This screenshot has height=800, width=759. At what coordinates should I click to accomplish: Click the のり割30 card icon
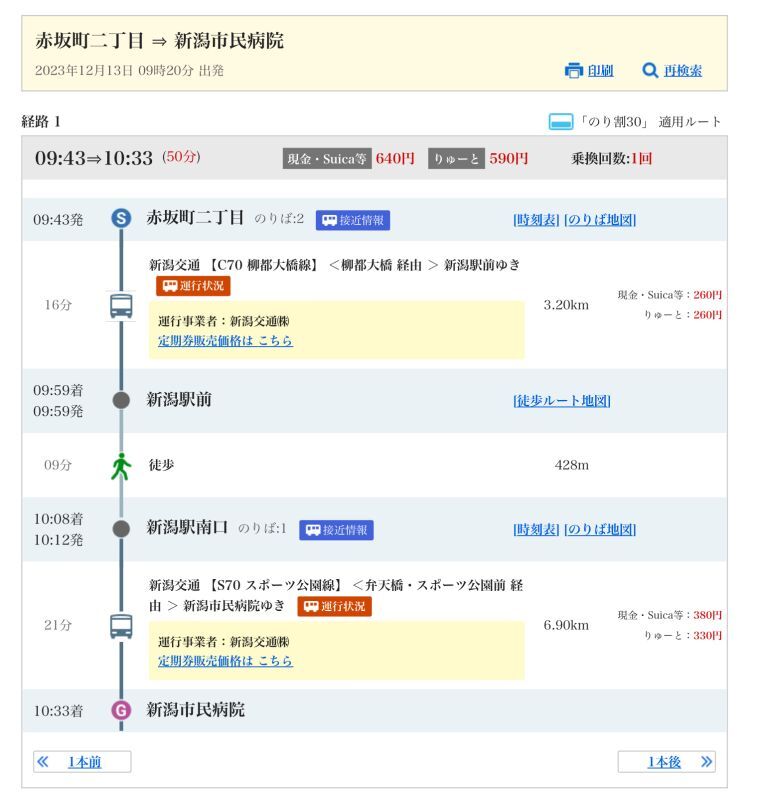tap(561, 121)
